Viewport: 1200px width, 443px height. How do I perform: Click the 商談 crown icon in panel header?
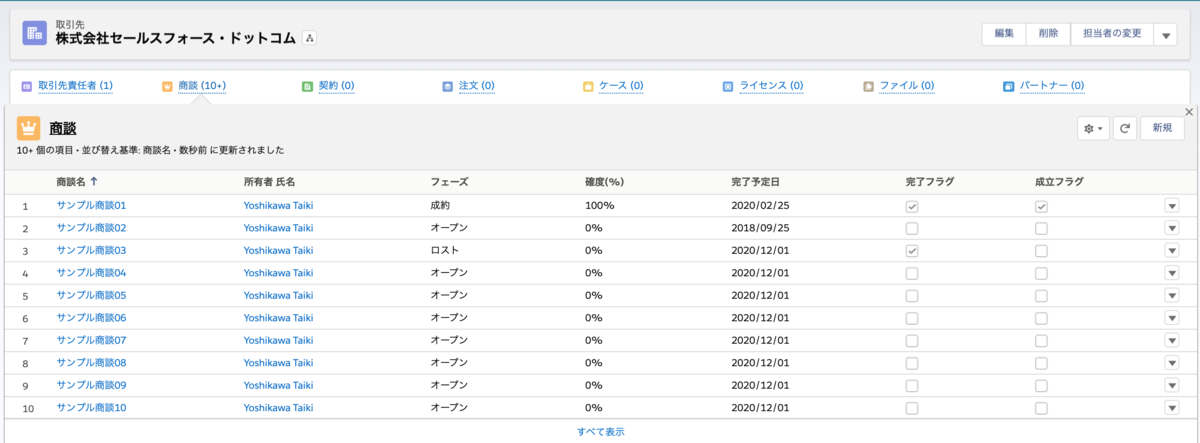[29, 128]
